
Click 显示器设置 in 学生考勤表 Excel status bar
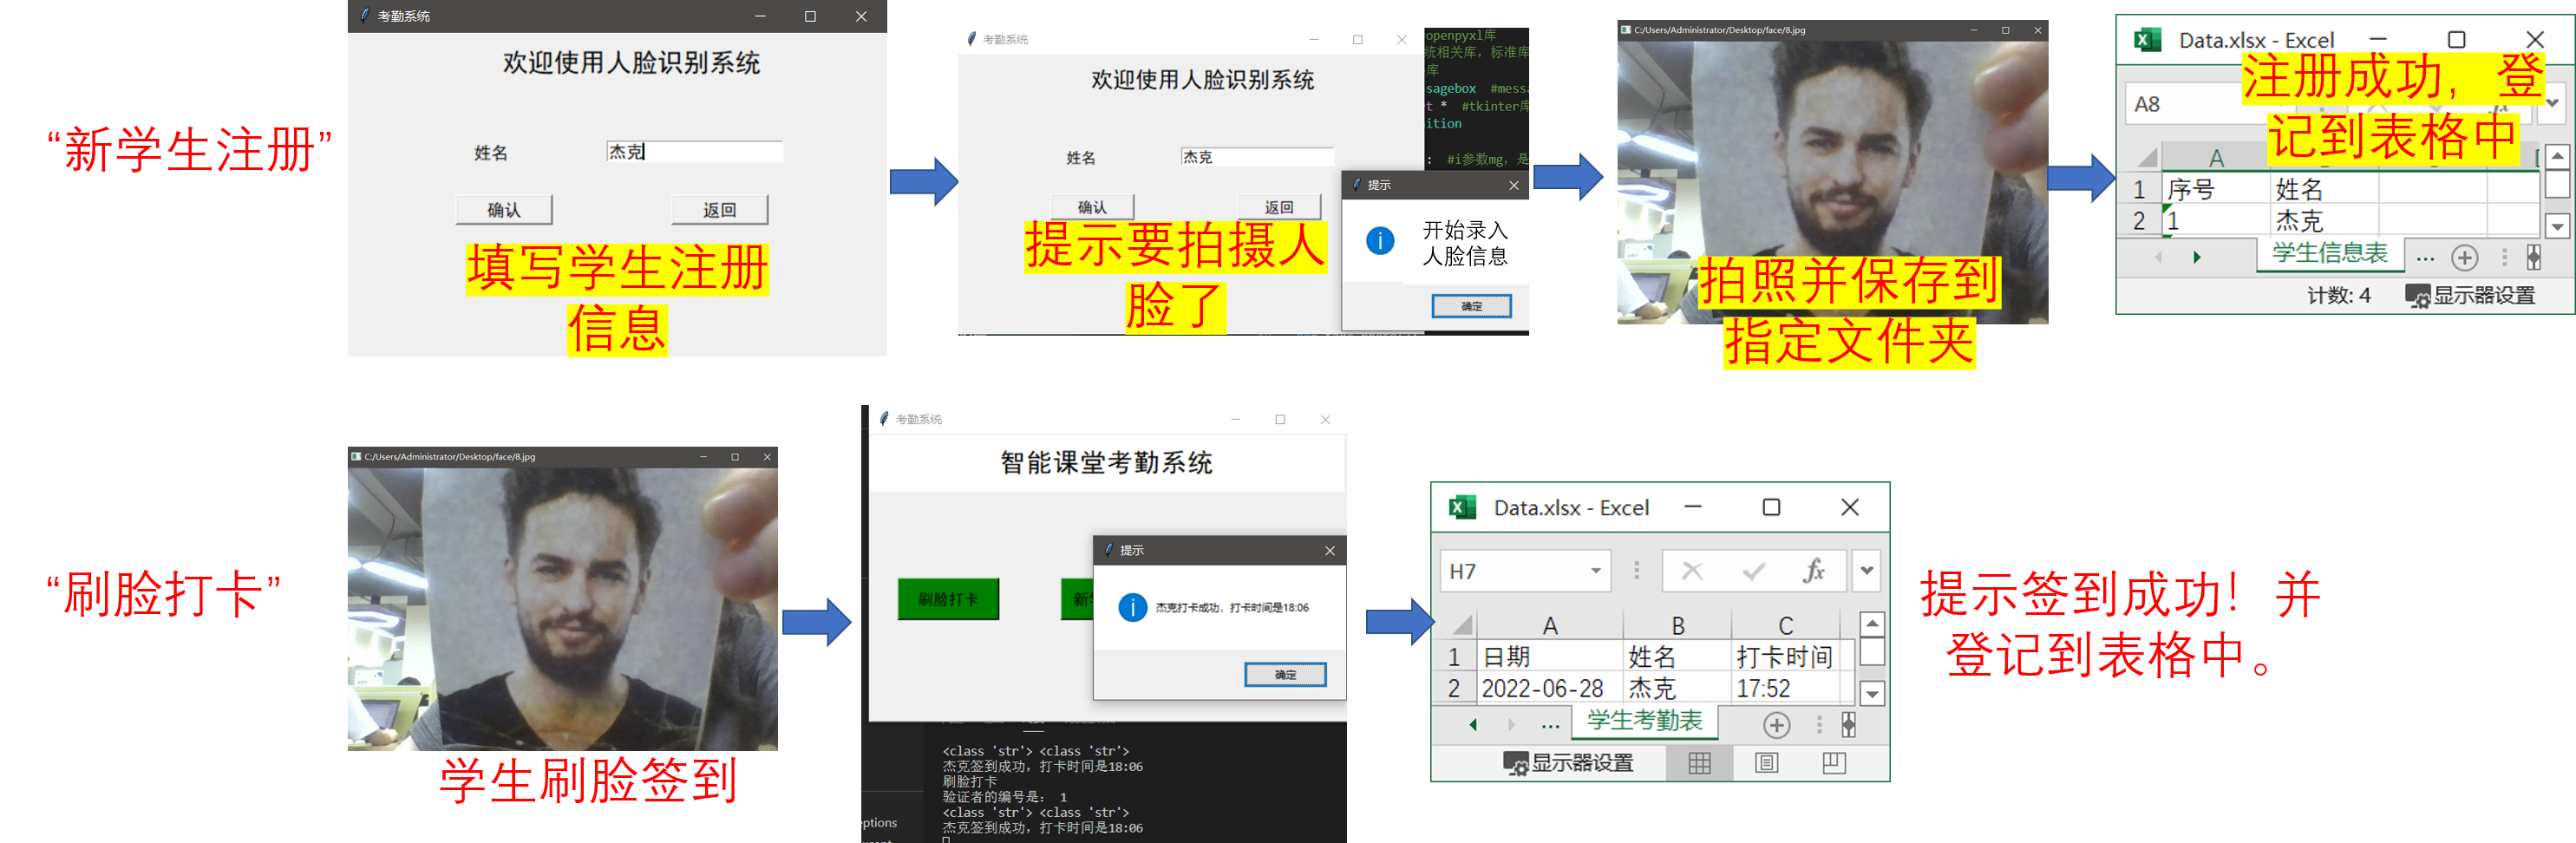[x=1568, y=763]
